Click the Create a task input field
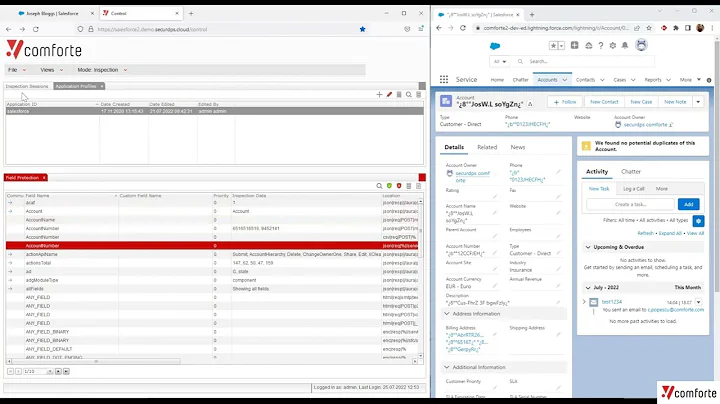This screenshot has height=404, width=720. (x=630, y=204)
